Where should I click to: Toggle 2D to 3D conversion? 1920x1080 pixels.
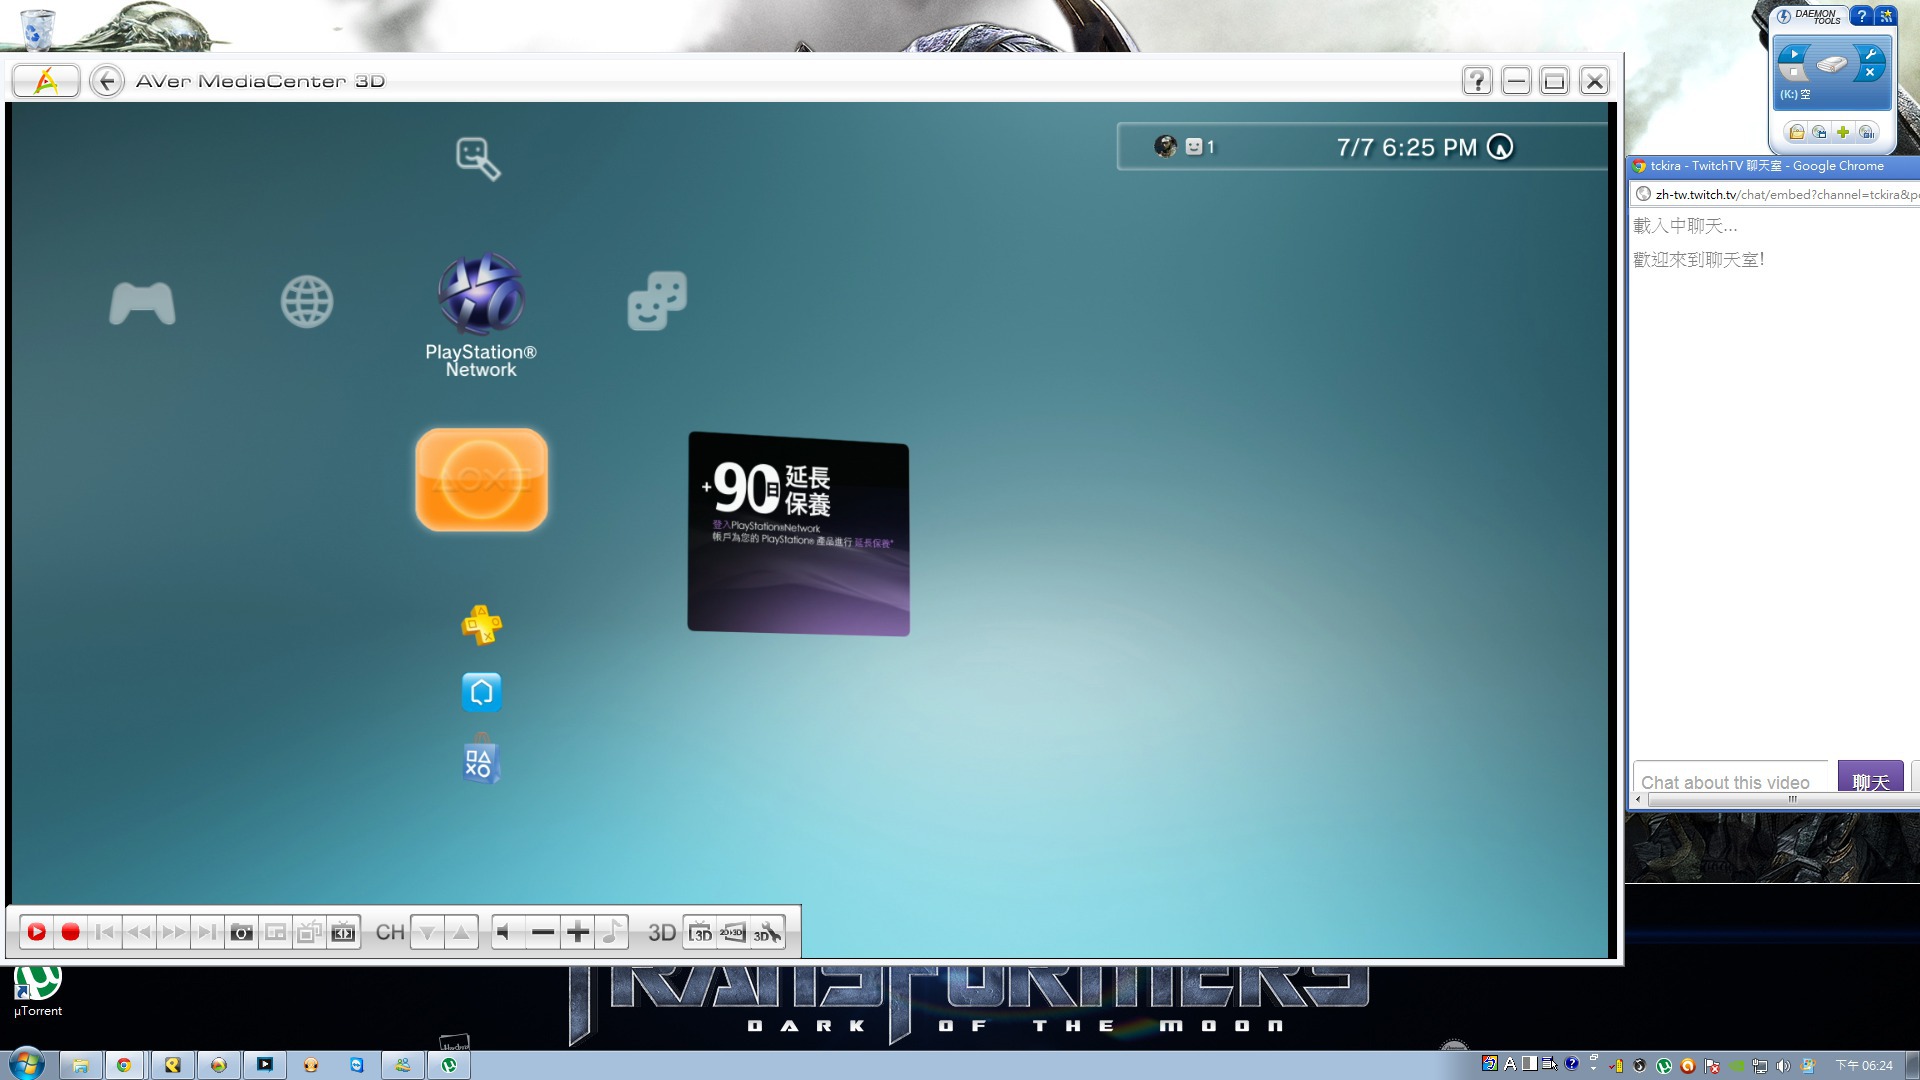pos(733,932)
